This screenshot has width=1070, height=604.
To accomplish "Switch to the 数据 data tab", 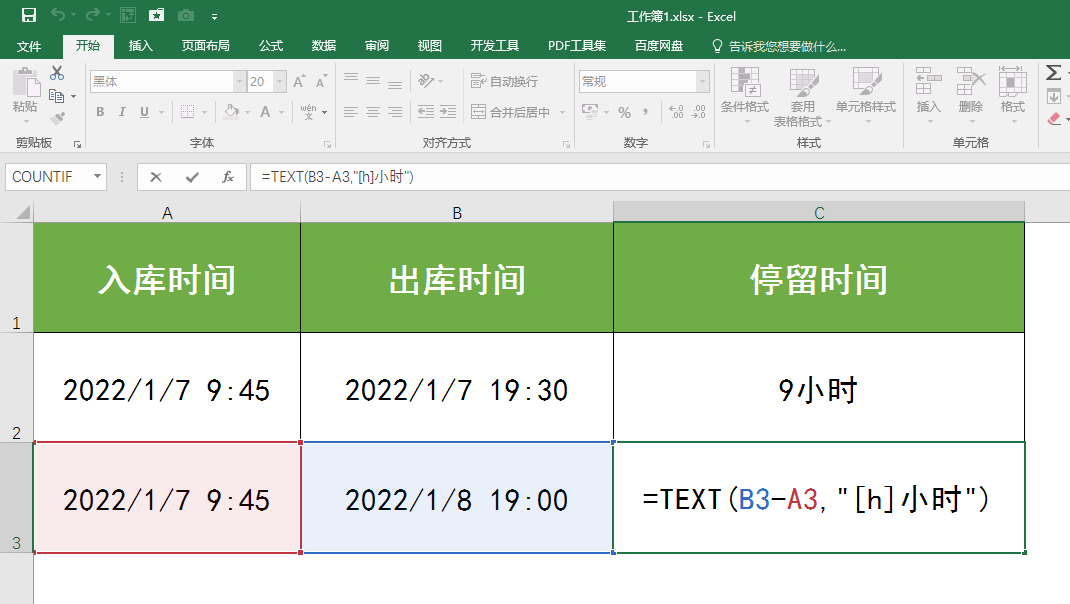I will [323, 46].
